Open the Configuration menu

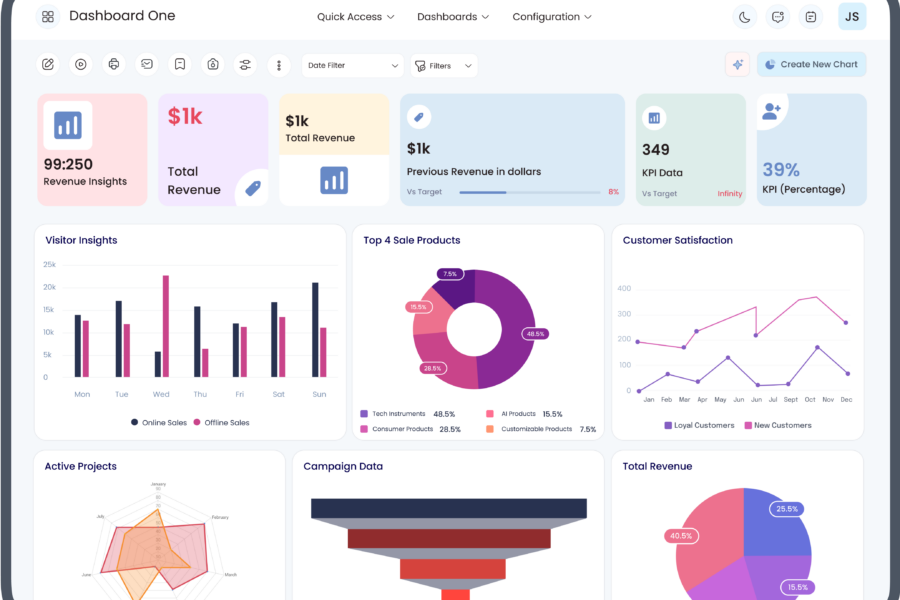pos(552,17)
